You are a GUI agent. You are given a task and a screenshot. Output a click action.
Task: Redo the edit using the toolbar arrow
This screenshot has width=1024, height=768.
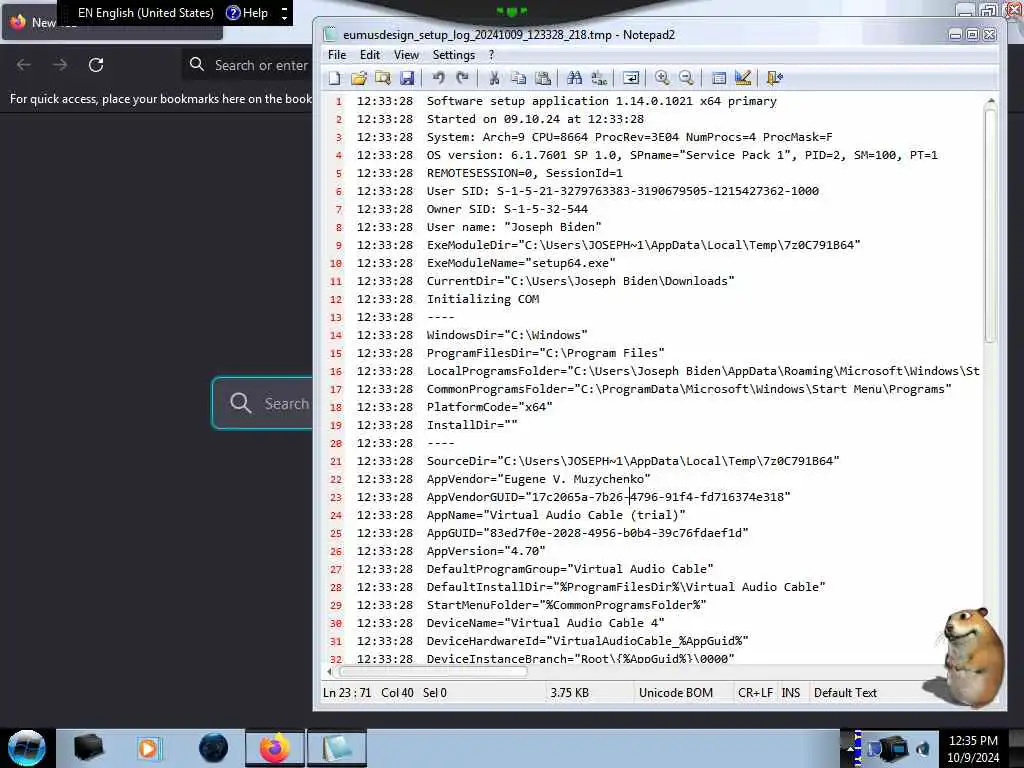(462, 78)
